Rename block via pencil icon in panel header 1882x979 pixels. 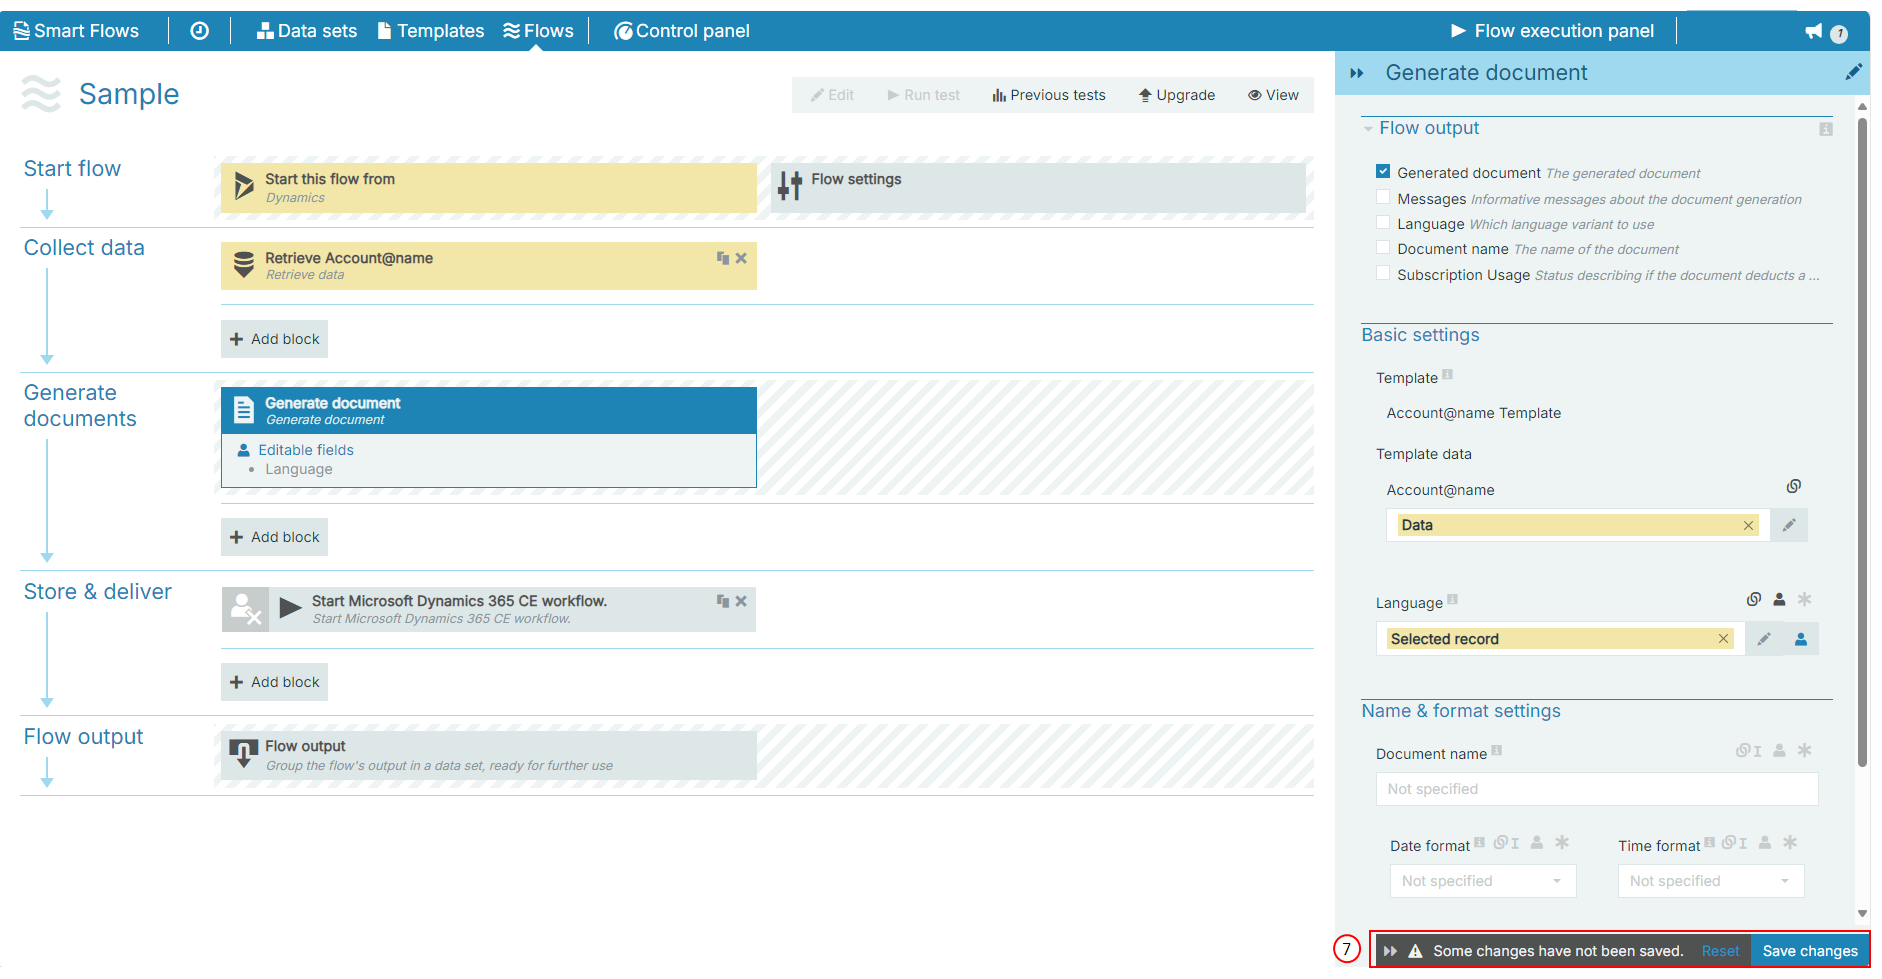coord(1853,72)
